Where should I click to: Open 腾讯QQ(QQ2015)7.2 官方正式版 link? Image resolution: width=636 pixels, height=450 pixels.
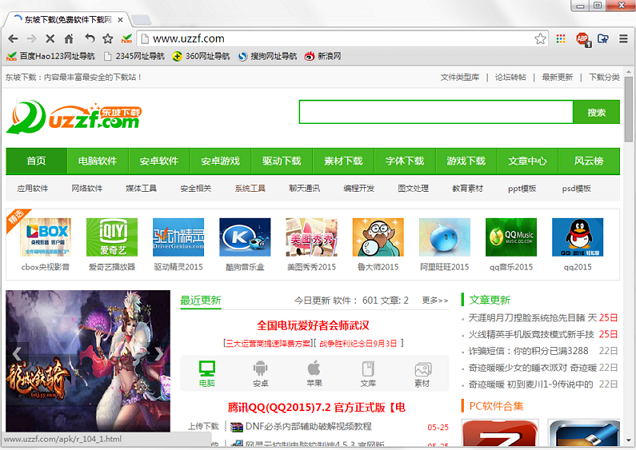coord(316,407)
